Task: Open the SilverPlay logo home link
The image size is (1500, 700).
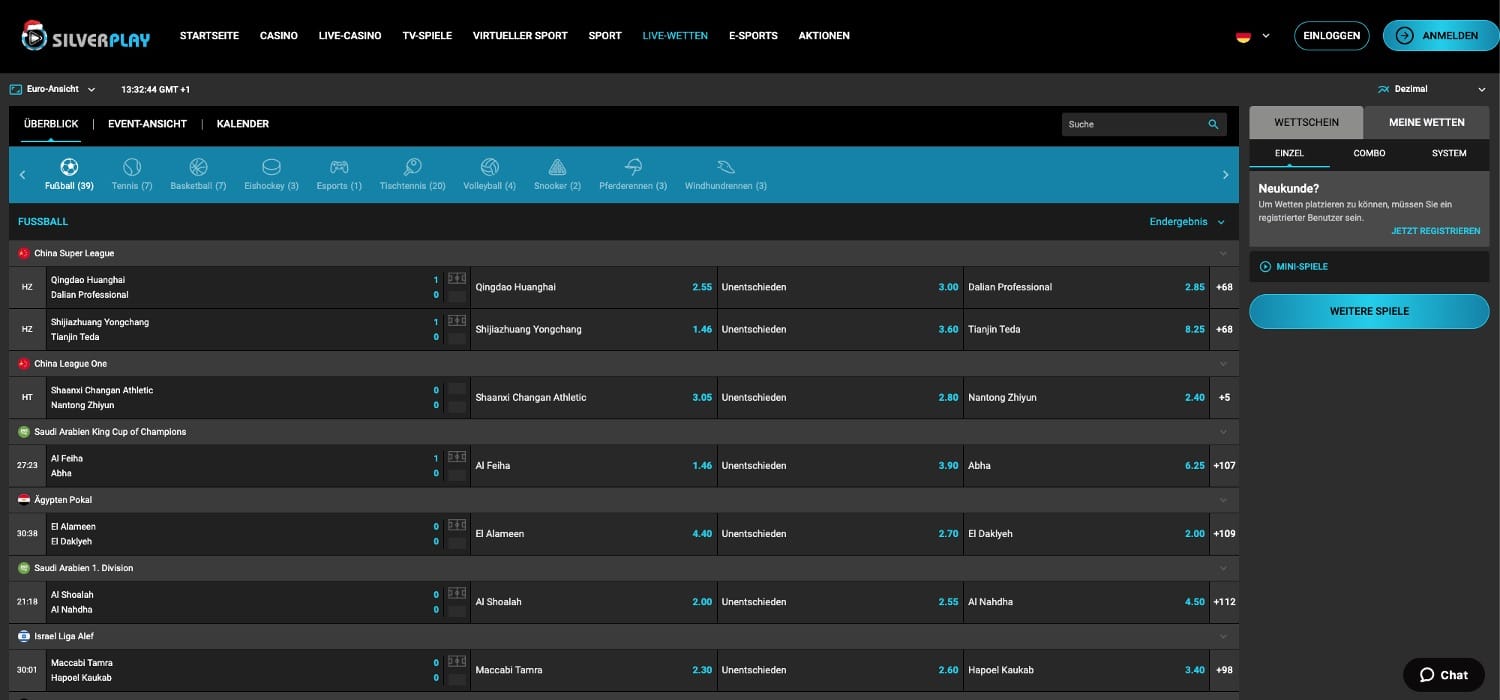Action: [x=86, y=36]
